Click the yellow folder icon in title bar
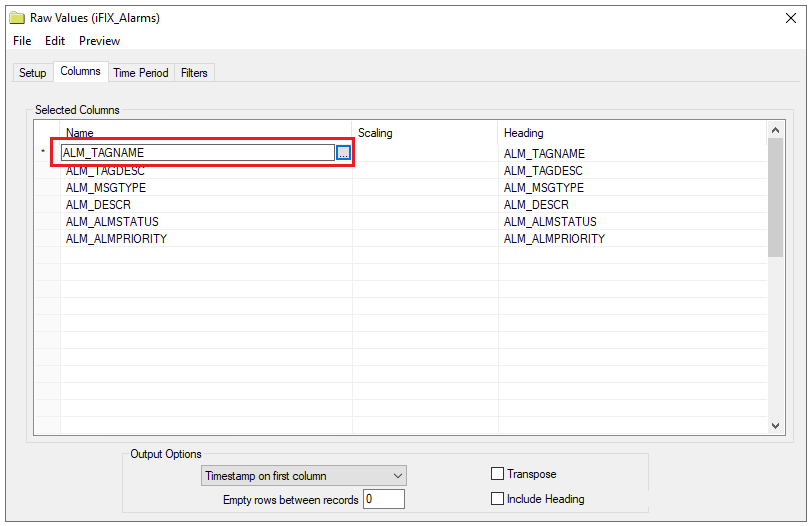This screenshot has width=809, height=526. coord(17,18)
